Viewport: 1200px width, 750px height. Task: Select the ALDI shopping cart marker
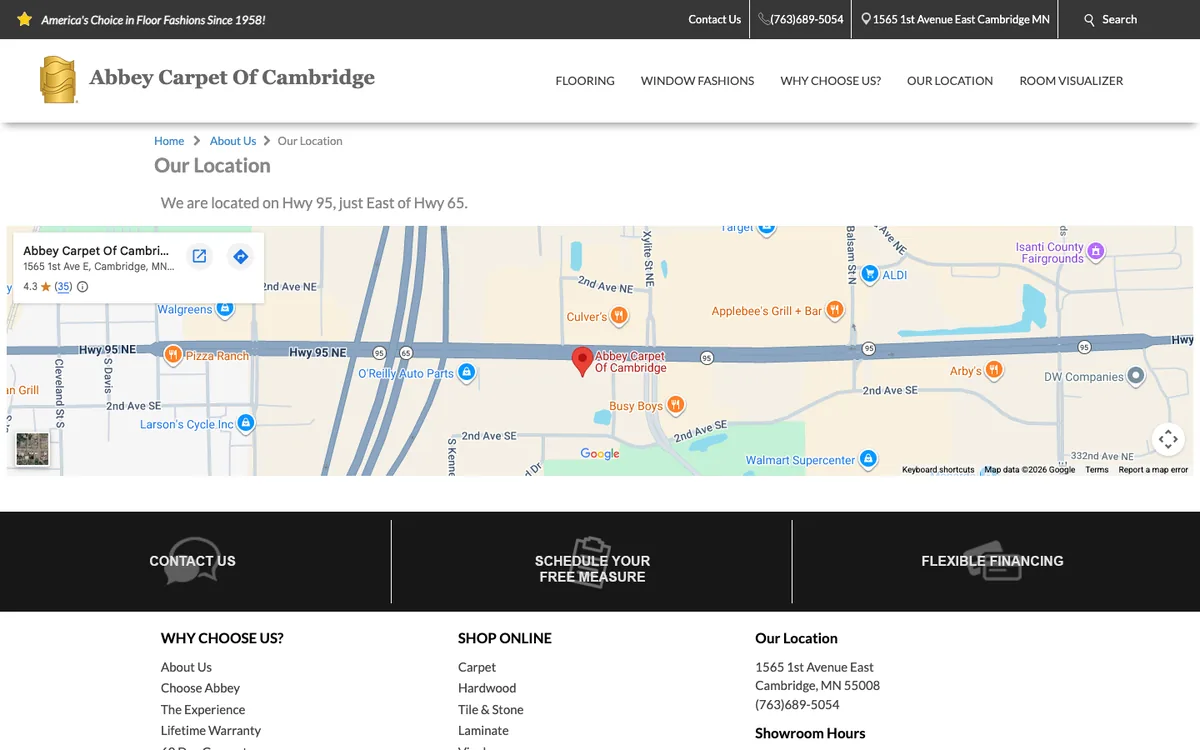point(869,273)
